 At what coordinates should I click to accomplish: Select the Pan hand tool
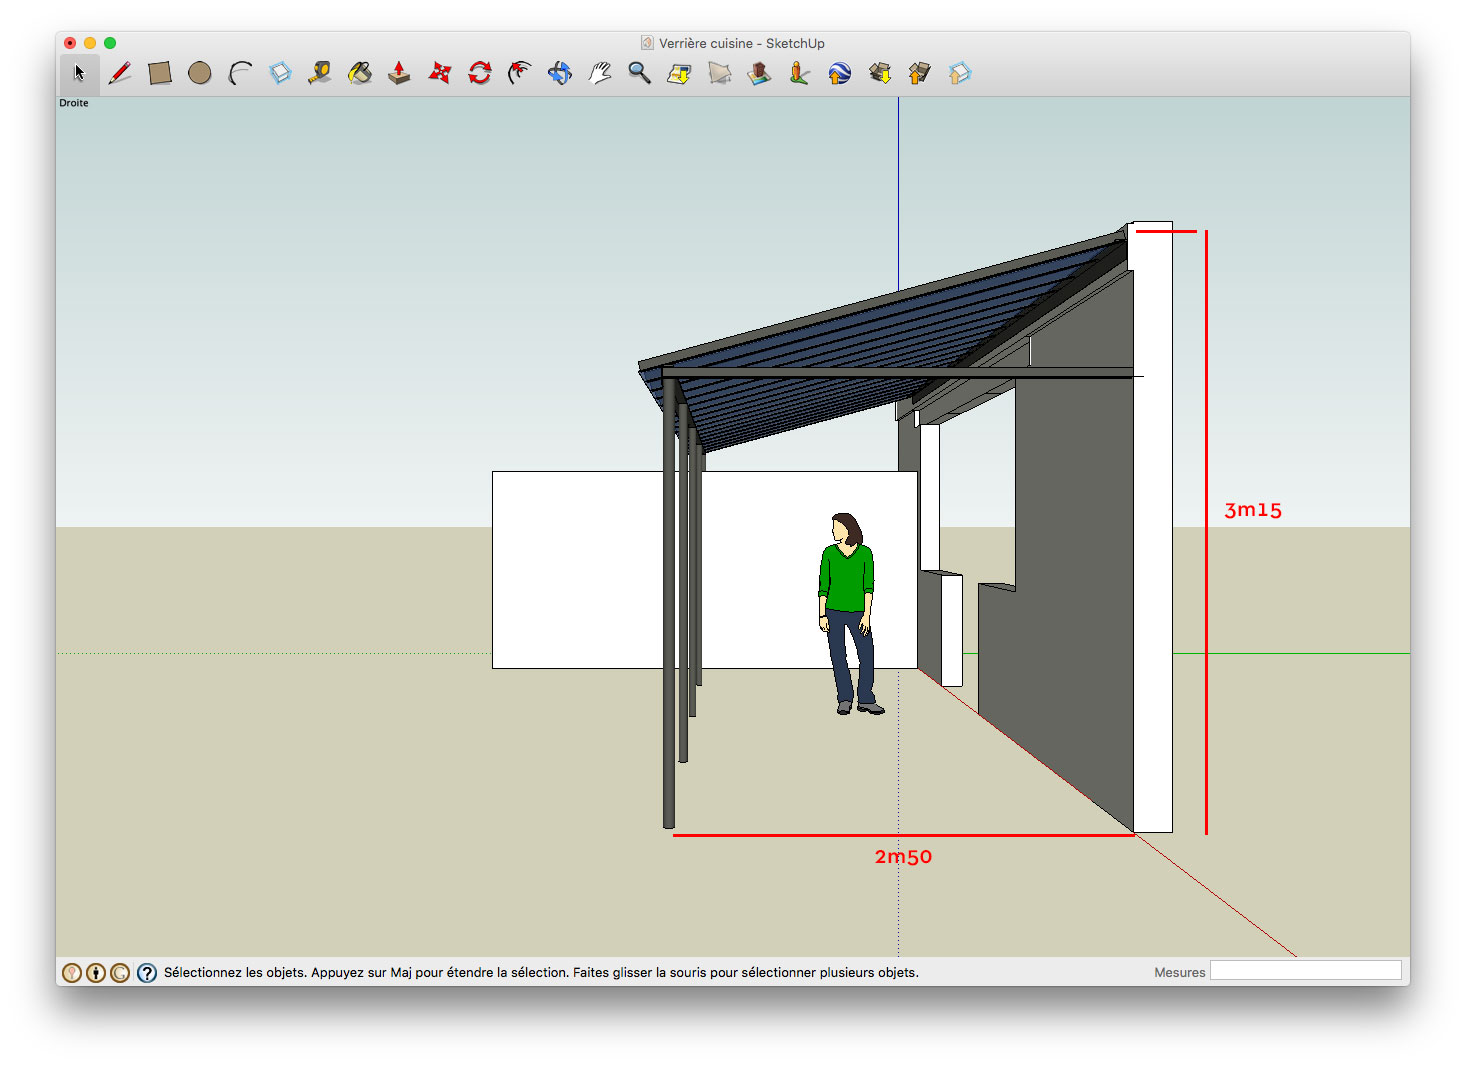[600, 73]
